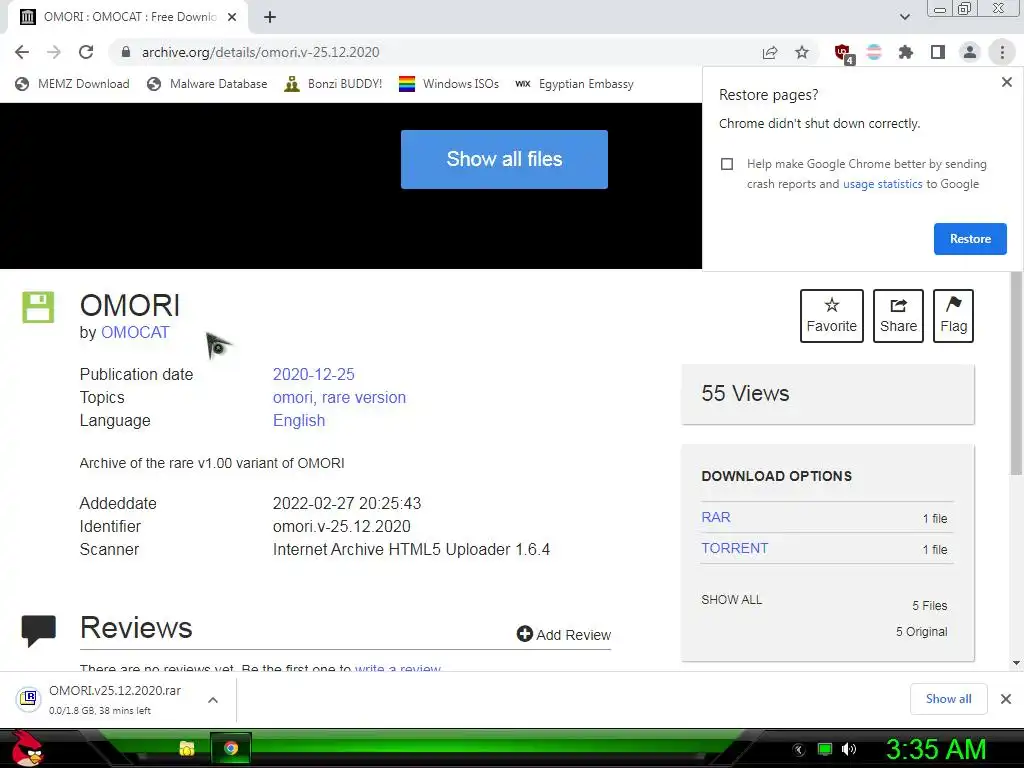The width and height of the screenshot is (1024, 768).
Task: Click the volume speaker tray icon
Action: tap(849, 749)
